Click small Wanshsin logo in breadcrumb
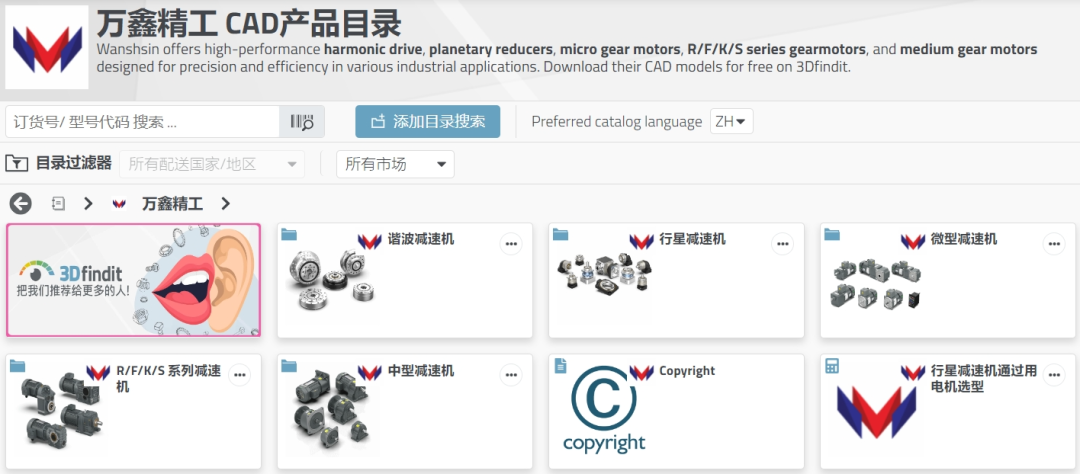1080x474 pixels. [x=119, y=204]
